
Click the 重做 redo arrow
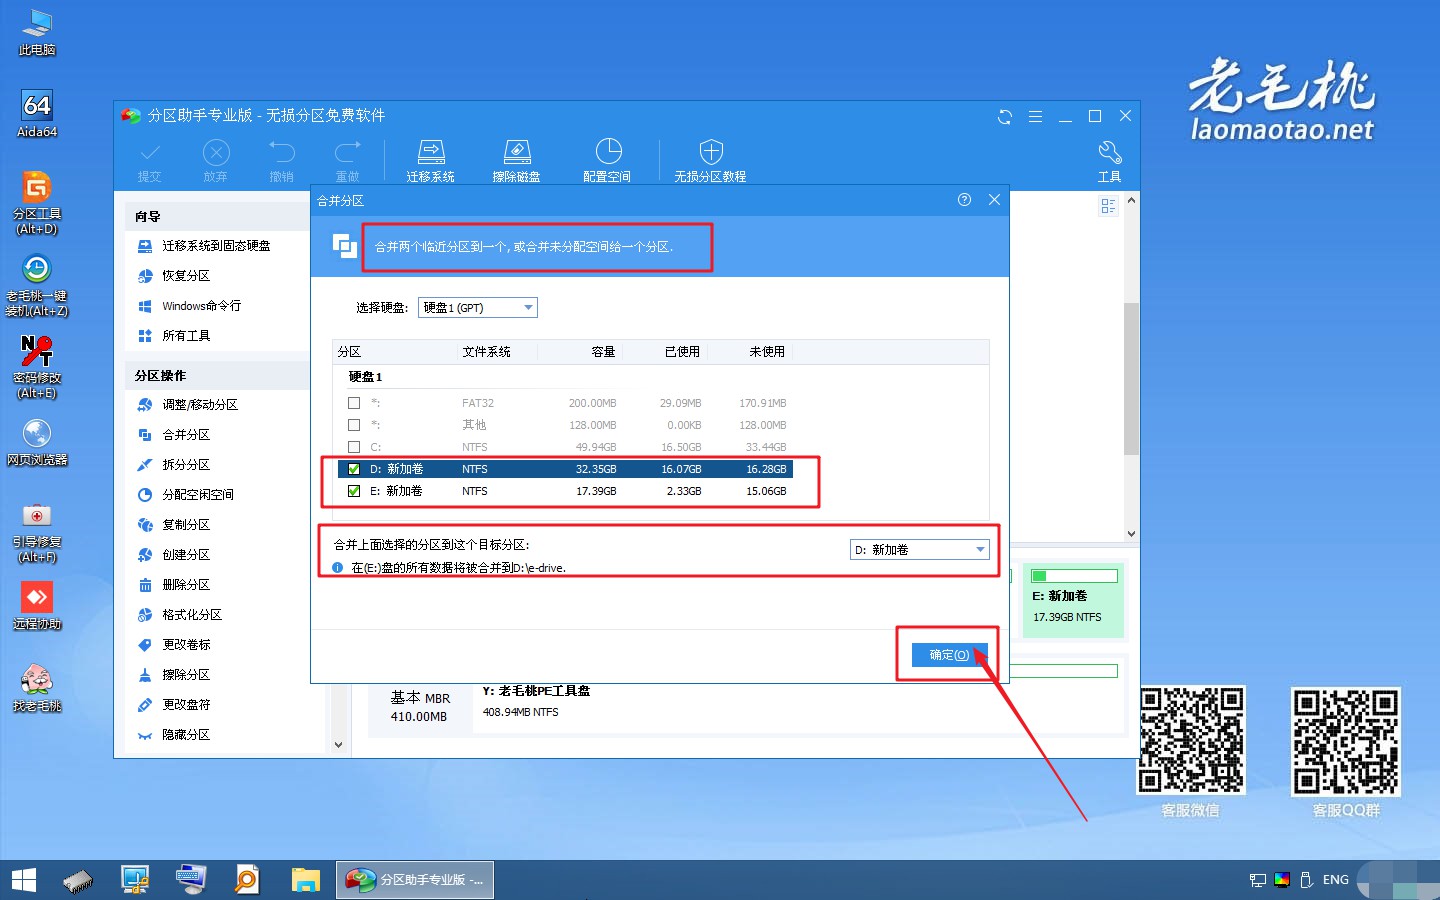tap(347, 160)
